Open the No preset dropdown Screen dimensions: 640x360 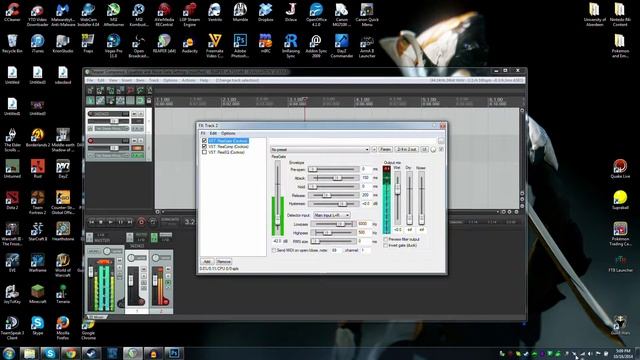[320, 149]
